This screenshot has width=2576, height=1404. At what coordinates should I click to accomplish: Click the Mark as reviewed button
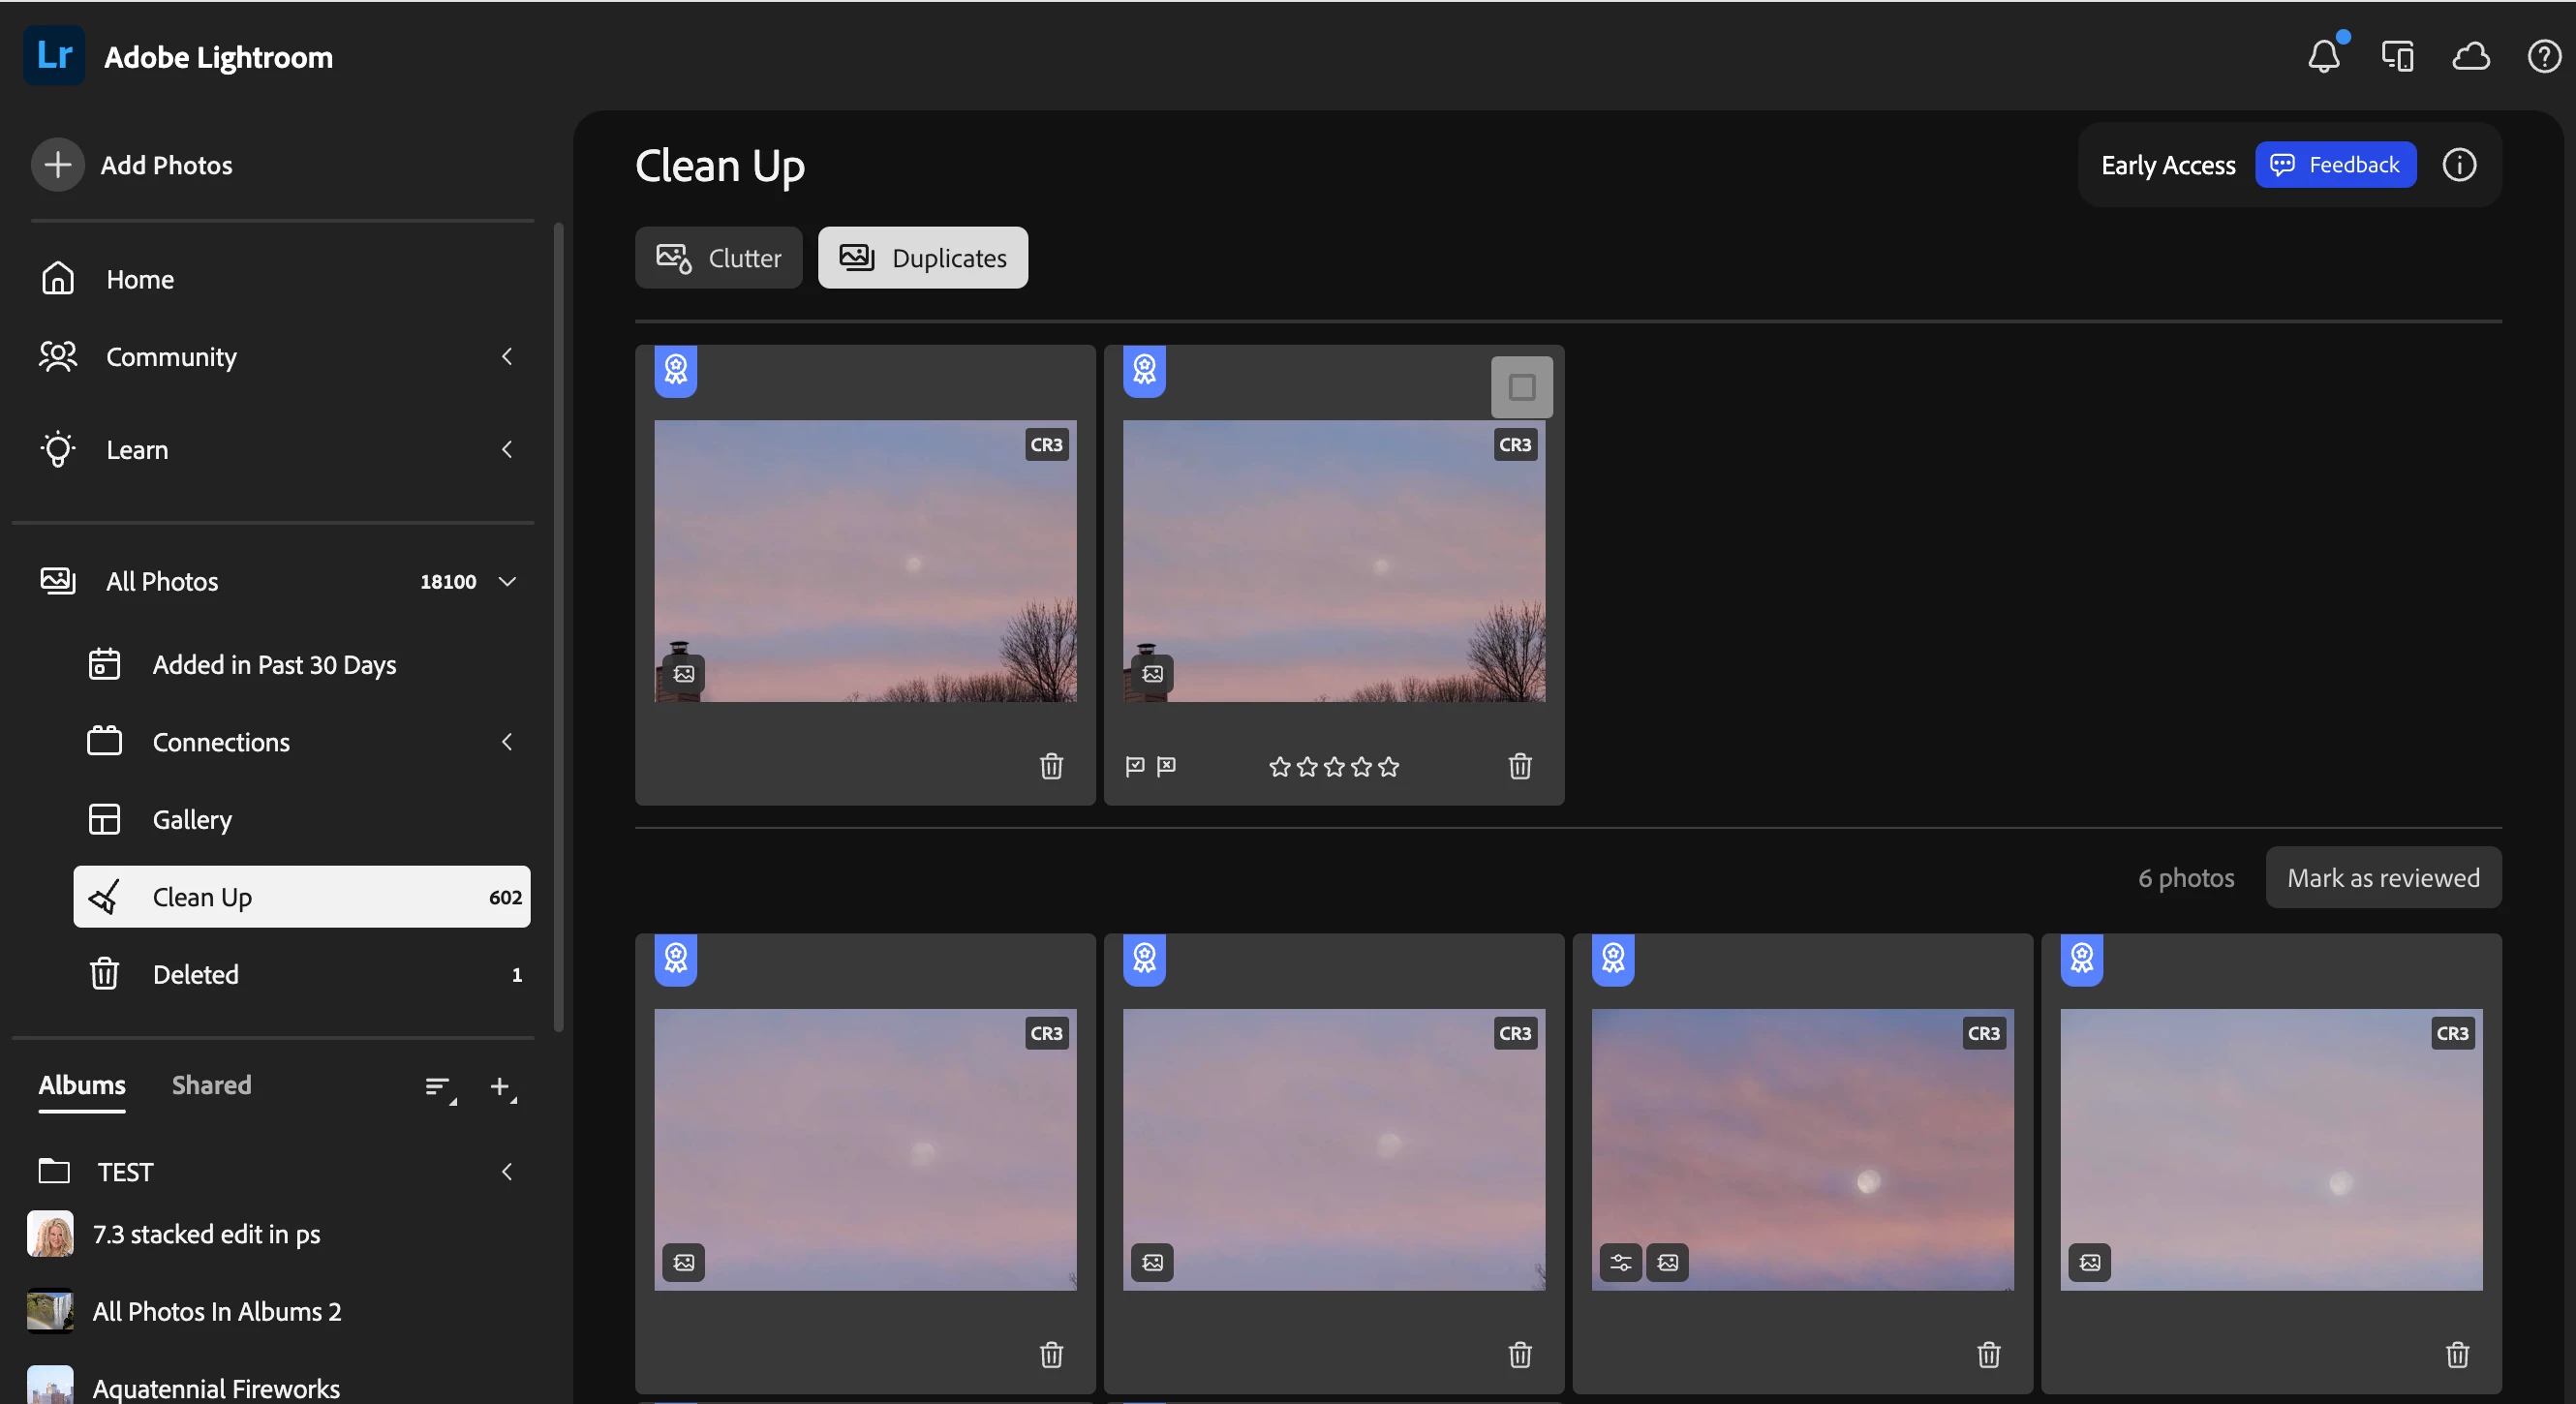tap(2383, 878)
